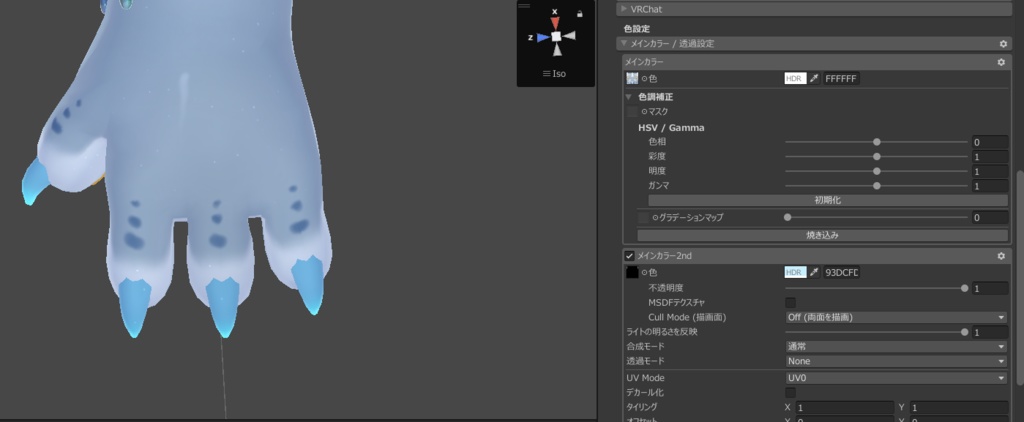
Task: Click the ガンマ slider handle
Action: point(876,186)
